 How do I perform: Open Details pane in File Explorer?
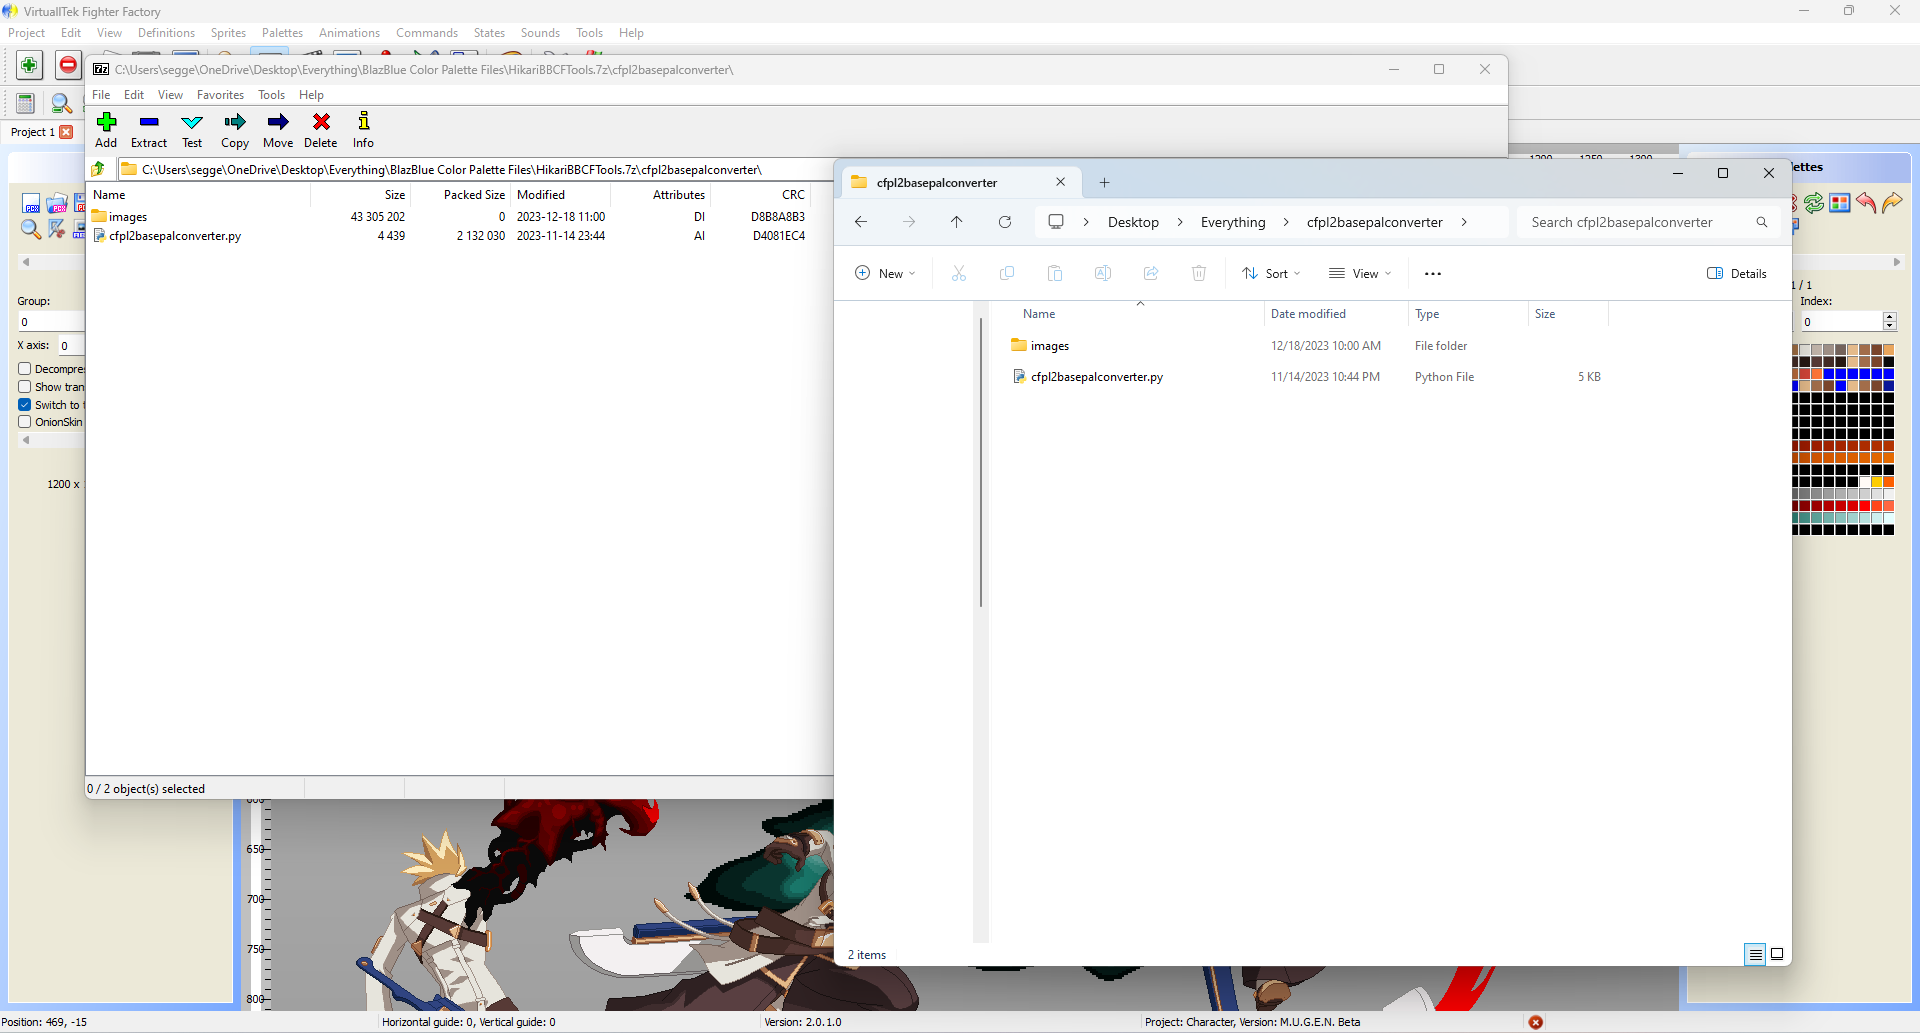point(1737,273)
